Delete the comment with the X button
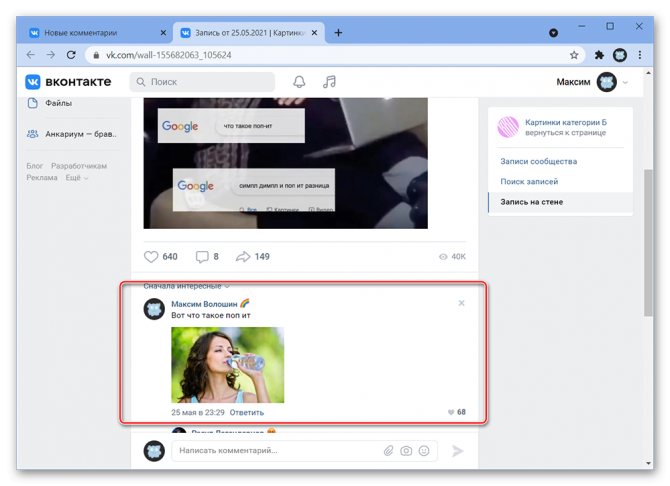 [461, 303]
